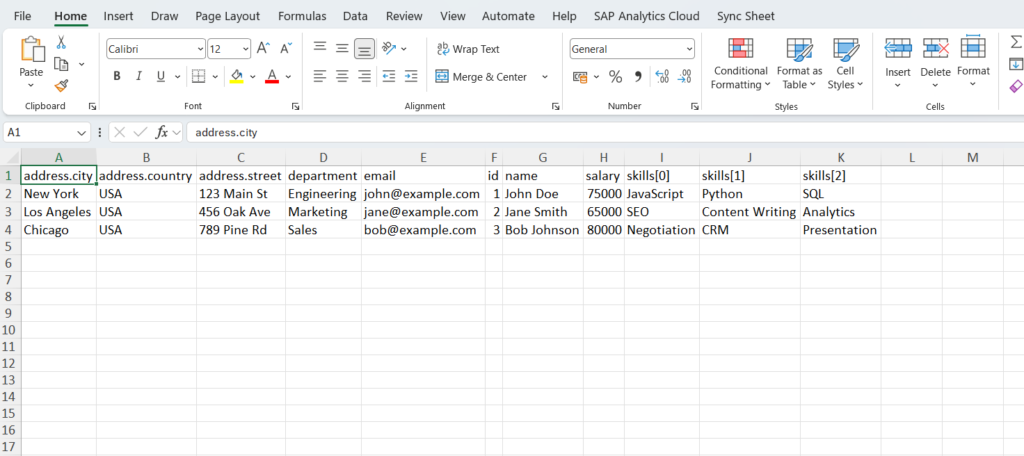Toggle Underline formatting

tap(160, 76)
